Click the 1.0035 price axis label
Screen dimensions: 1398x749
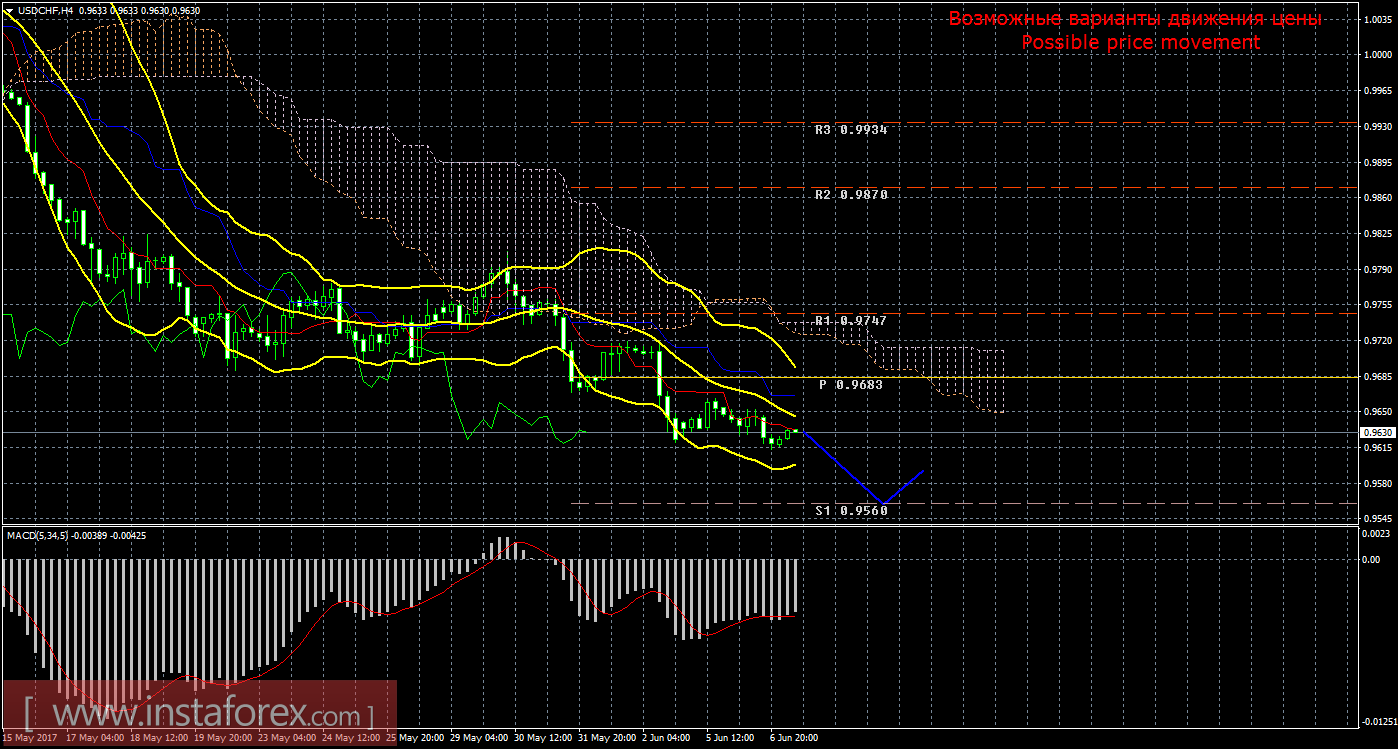1379,19
